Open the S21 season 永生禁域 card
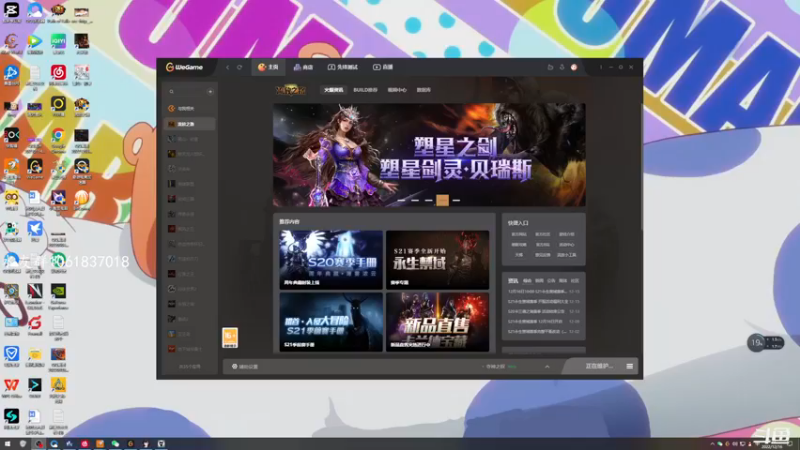 (x=437, y=259)
